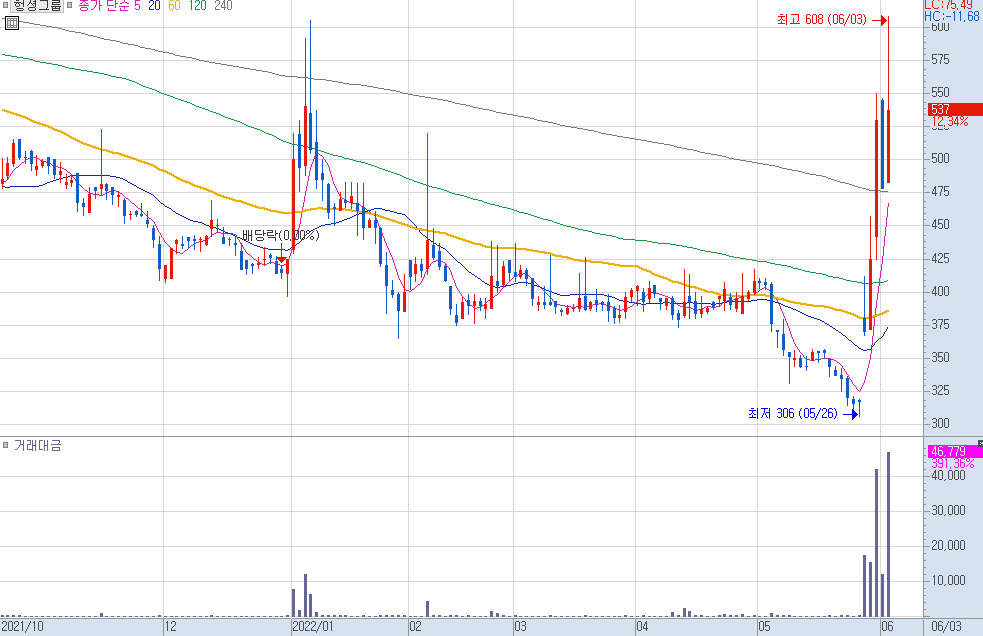Image resolution: width=983 pixels, height=636 pixels.
Task: Click the 형성그룹 stock name button
Action: click(x=38, y=6)
